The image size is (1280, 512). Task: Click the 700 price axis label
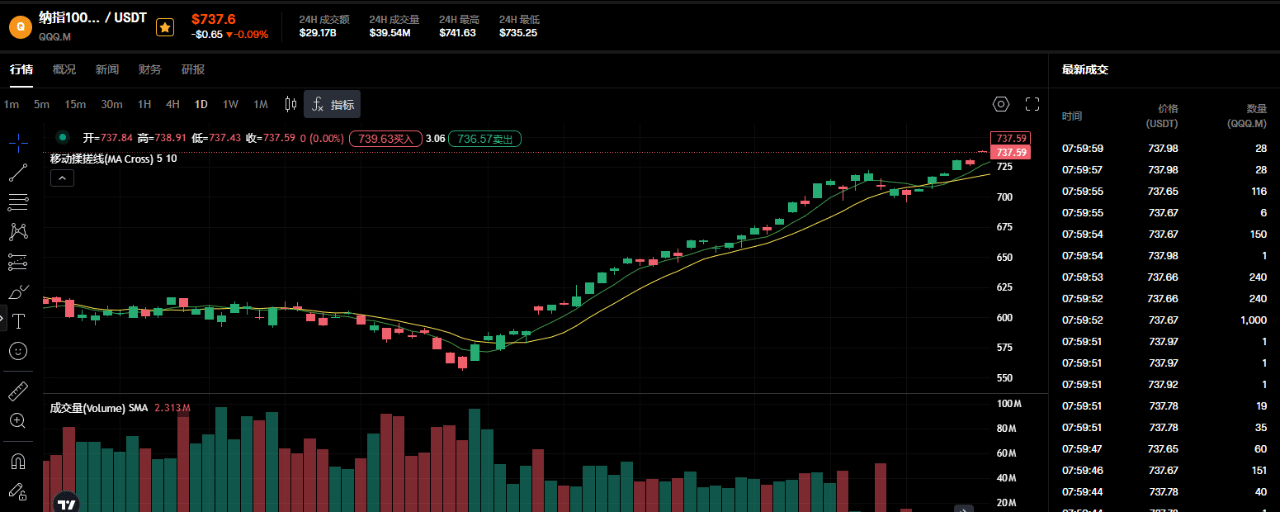click(1004, 197)
